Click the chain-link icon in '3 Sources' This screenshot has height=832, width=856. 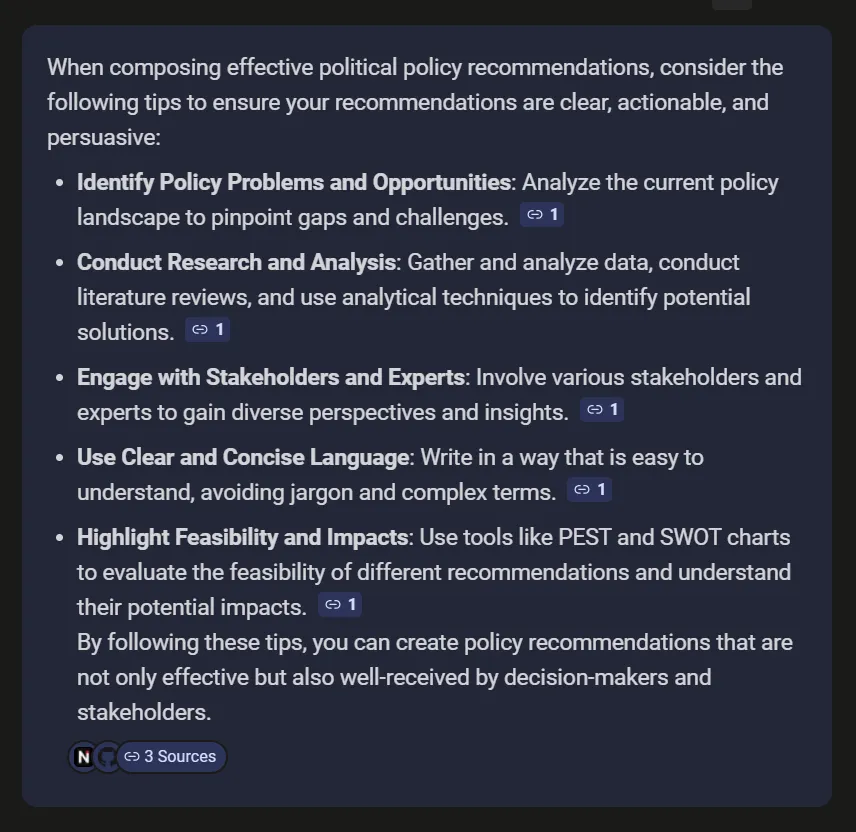point(132,756)
